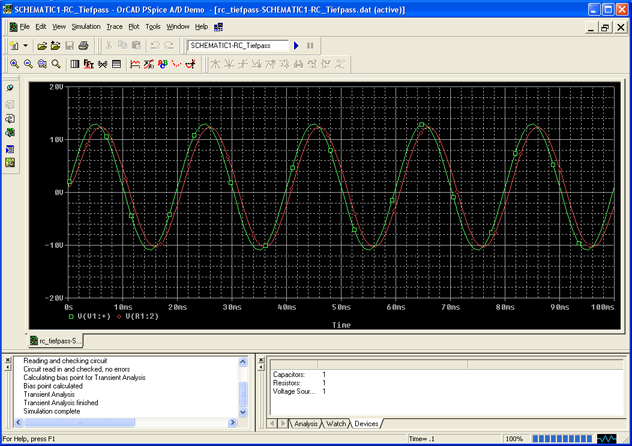Viewport: 632px width, 446px height.
Task: Open the Trace menu
Action: click(115, 27)
